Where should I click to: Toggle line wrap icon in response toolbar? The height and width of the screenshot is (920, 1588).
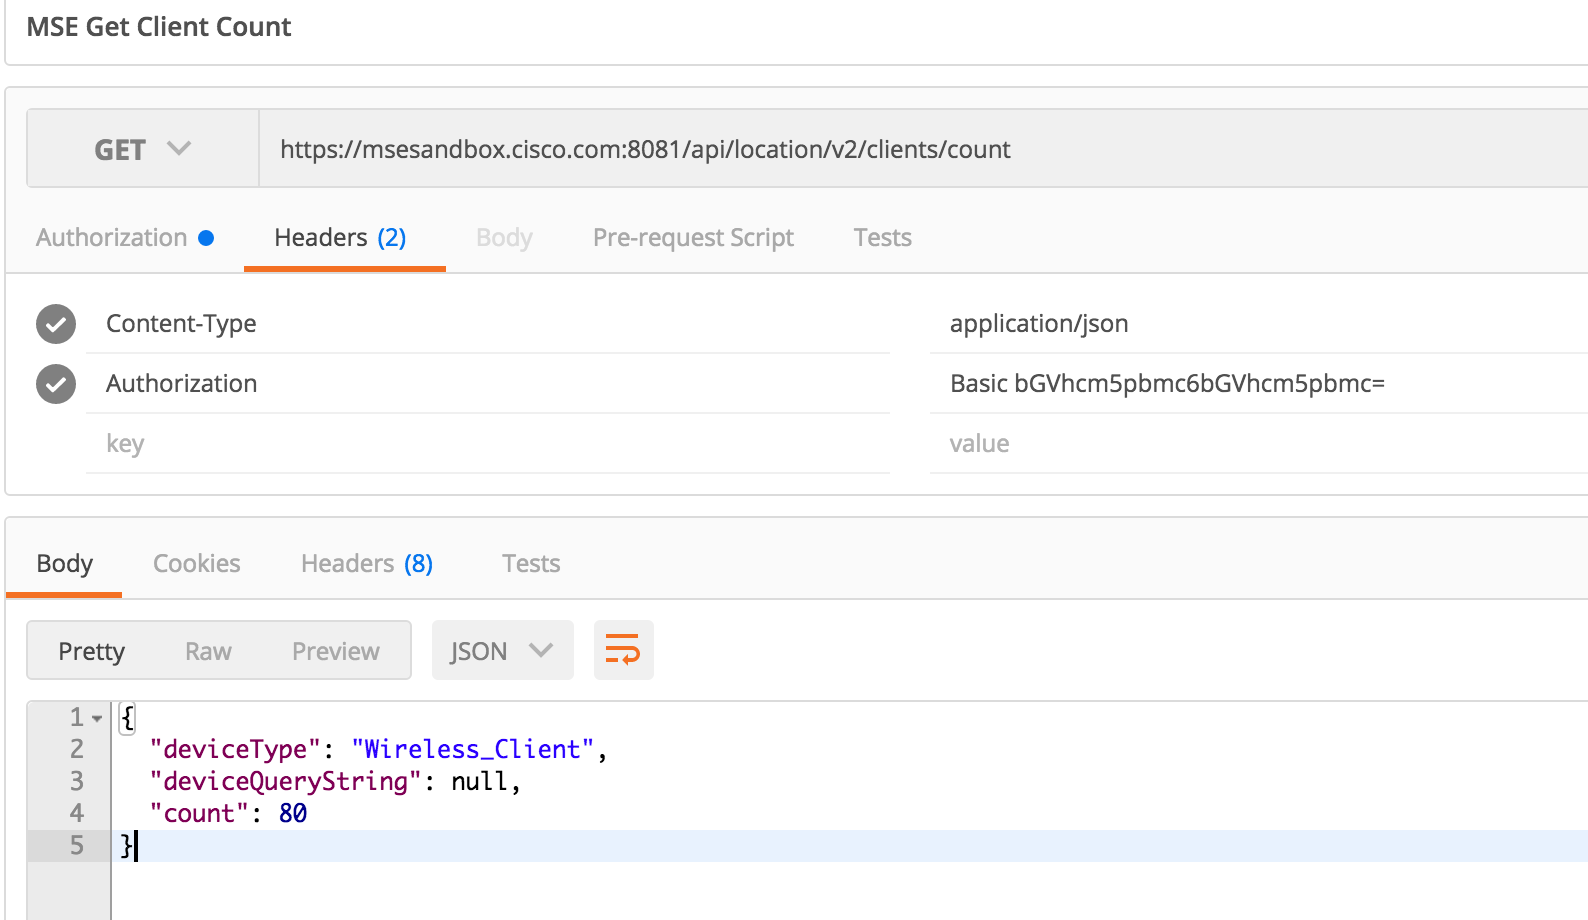(623, 650)
